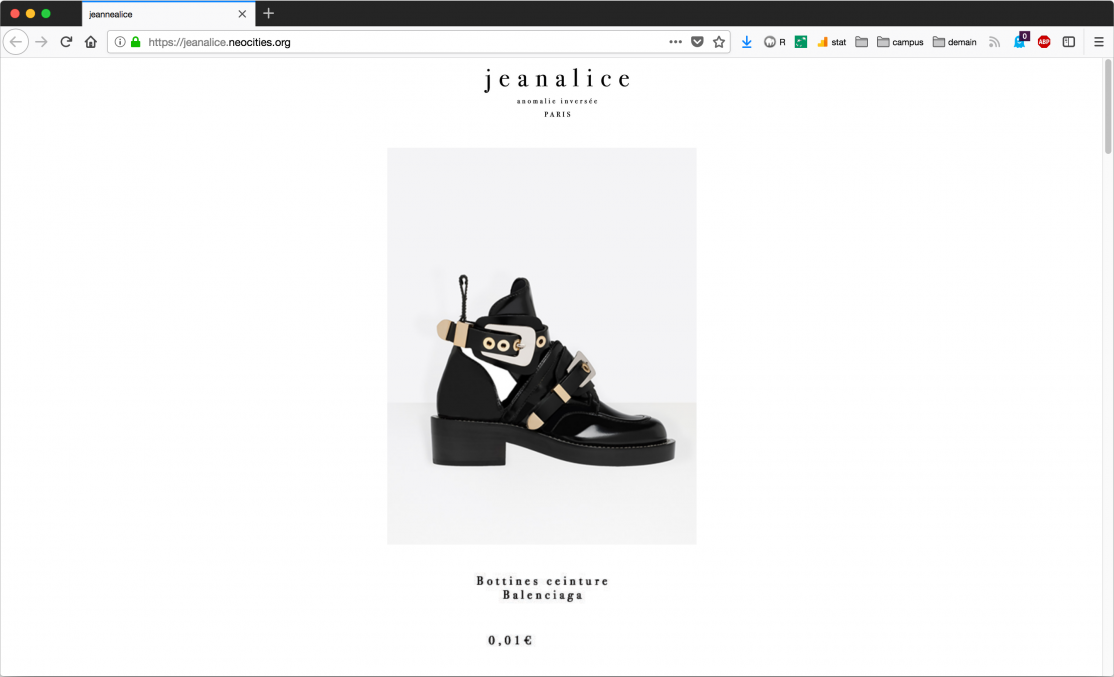Reload the current page

point(66,42)
